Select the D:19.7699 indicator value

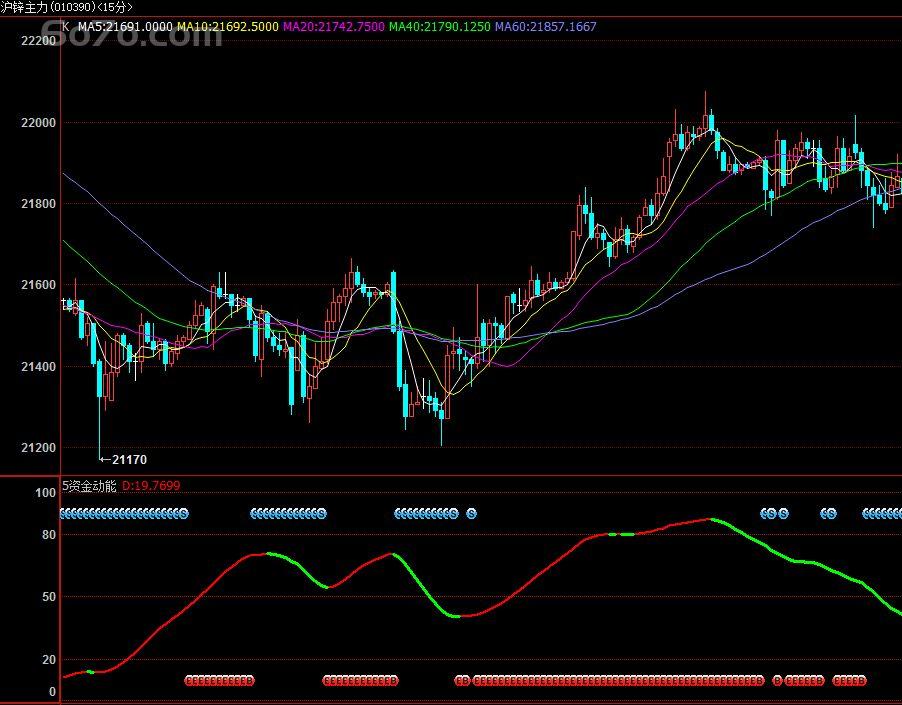coord(151,486)
